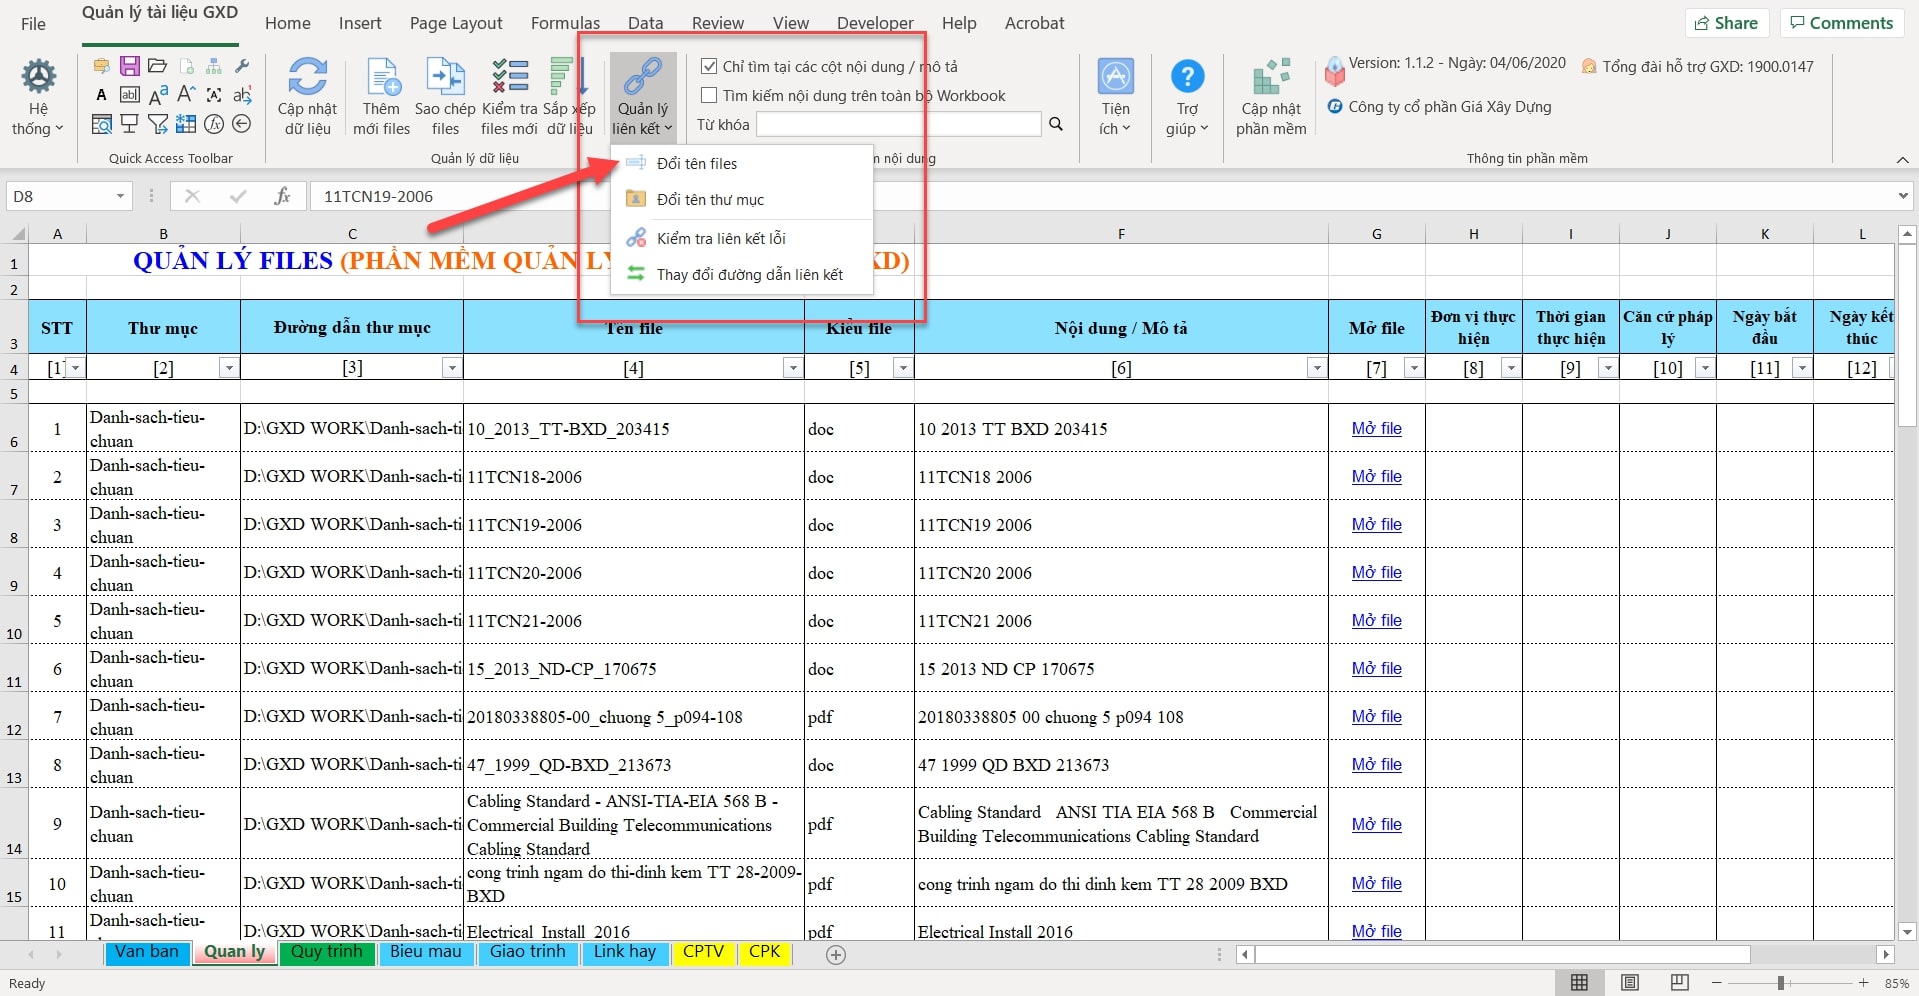The width and height of the screenshot is (1919, 996).
Task: Click the Share button
Action: [1727, 23]
